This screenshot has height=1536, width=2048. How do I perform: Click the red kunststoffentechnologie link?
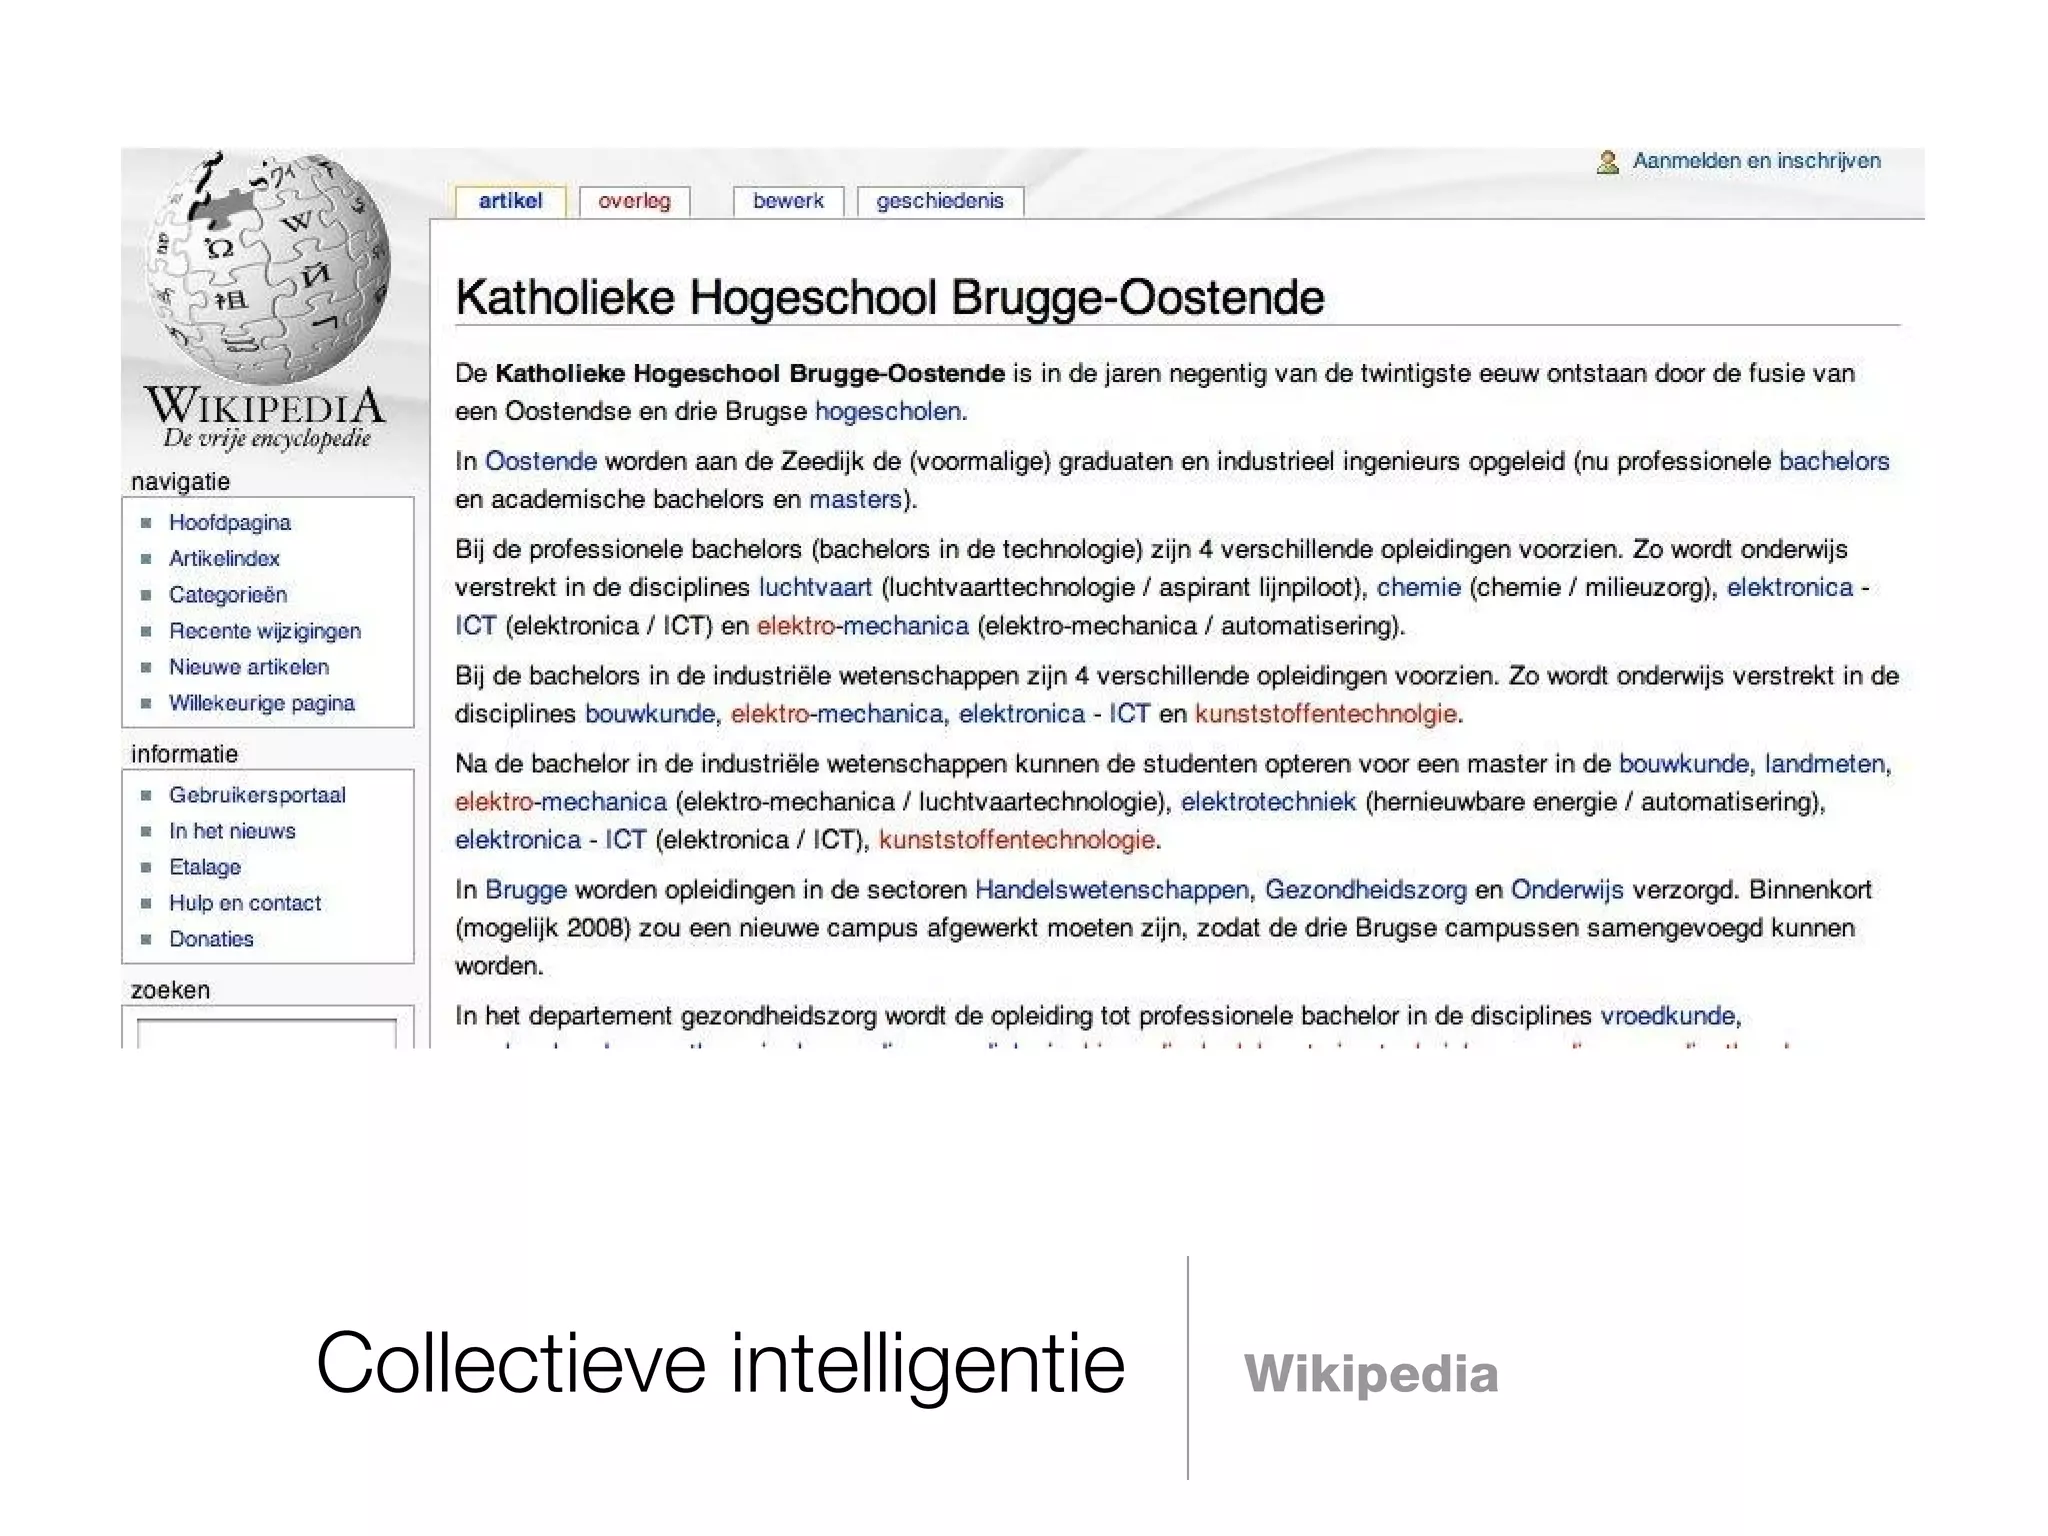tap(1017, 840)
